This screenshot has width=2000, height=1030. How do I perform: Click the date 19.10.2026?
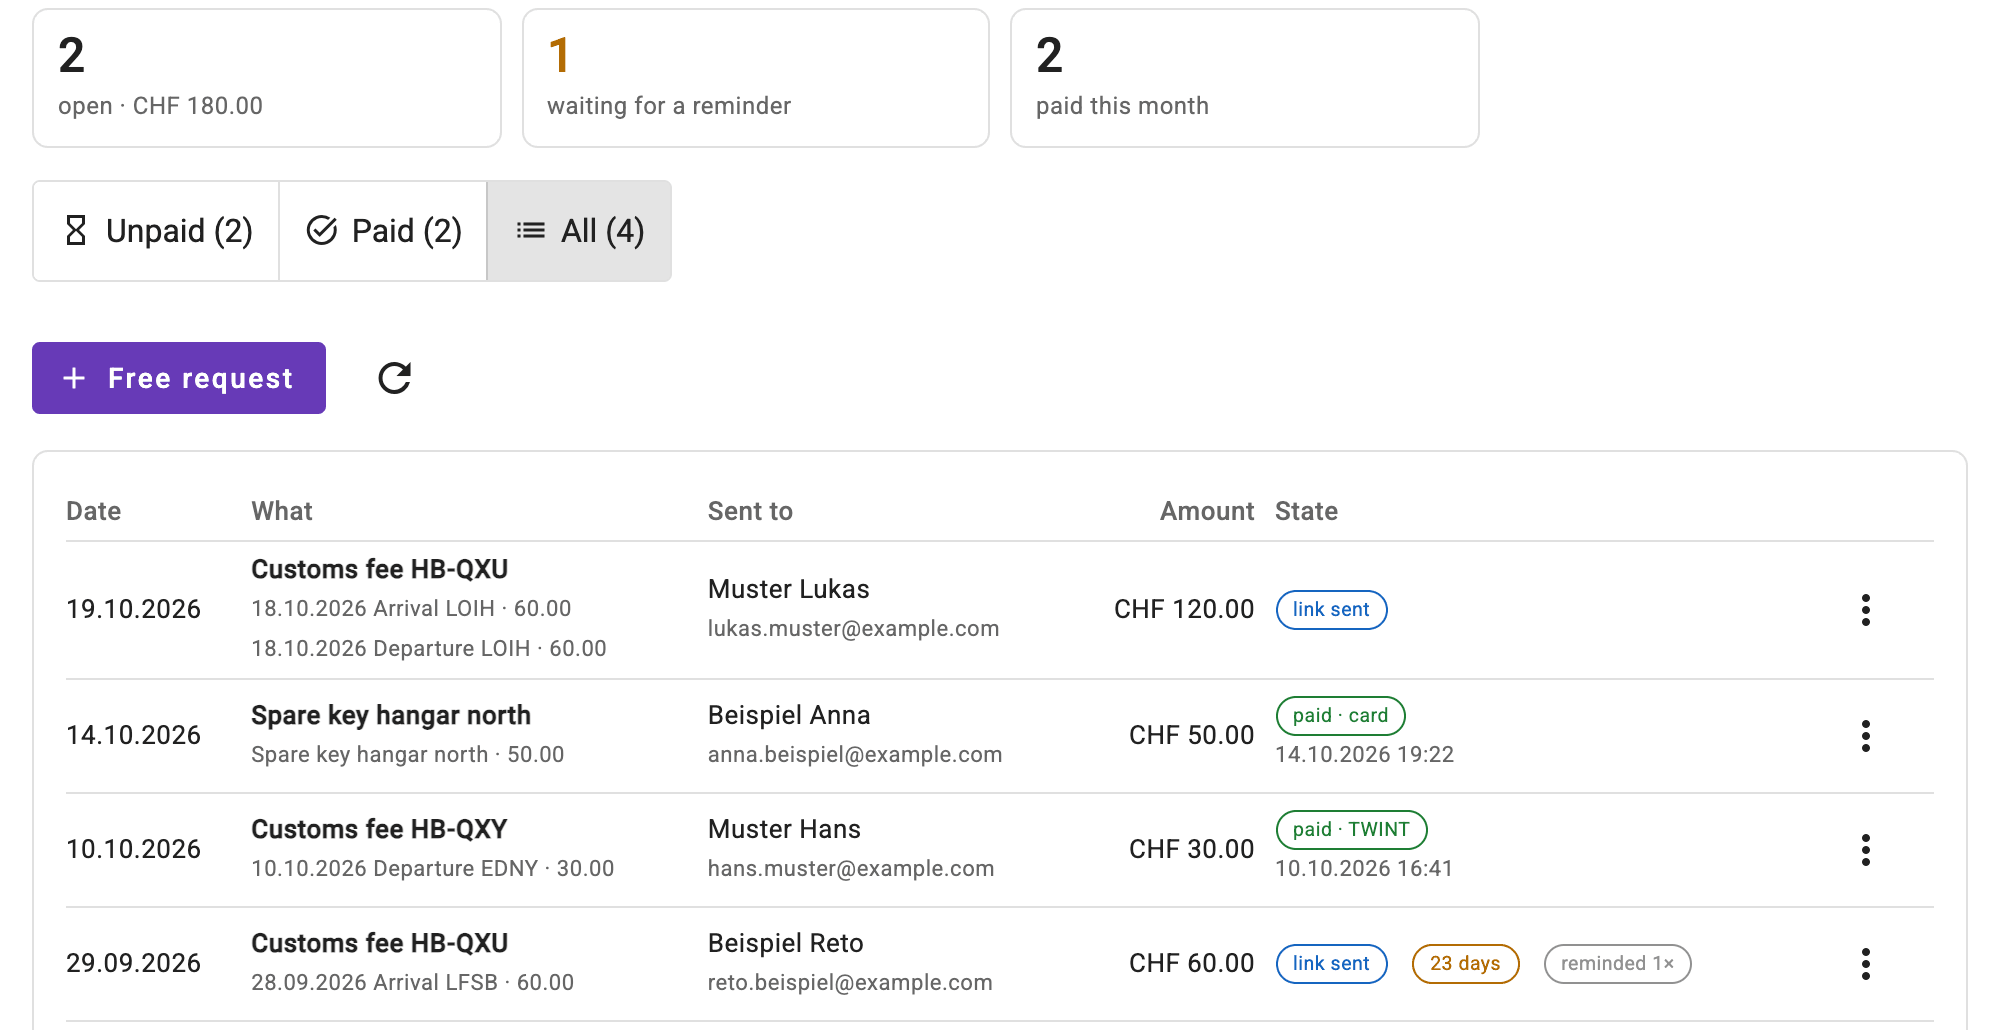tap(133, 610)
